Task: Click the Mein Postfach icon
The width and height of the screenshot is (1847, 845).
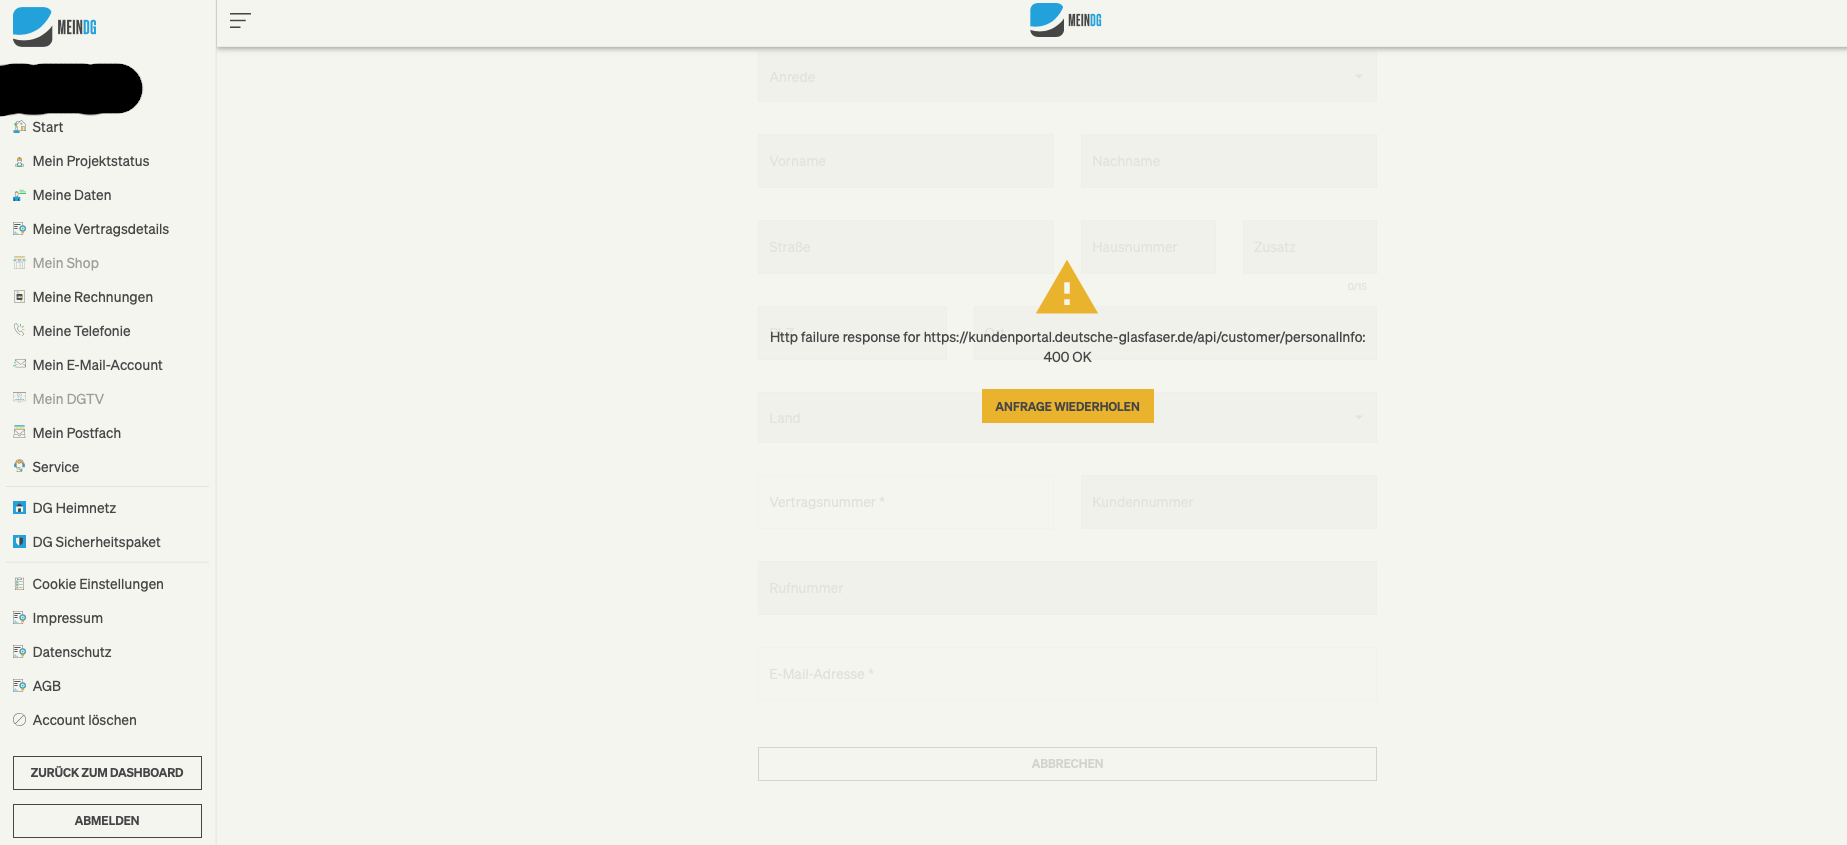Action: click(x=19, y=432)
